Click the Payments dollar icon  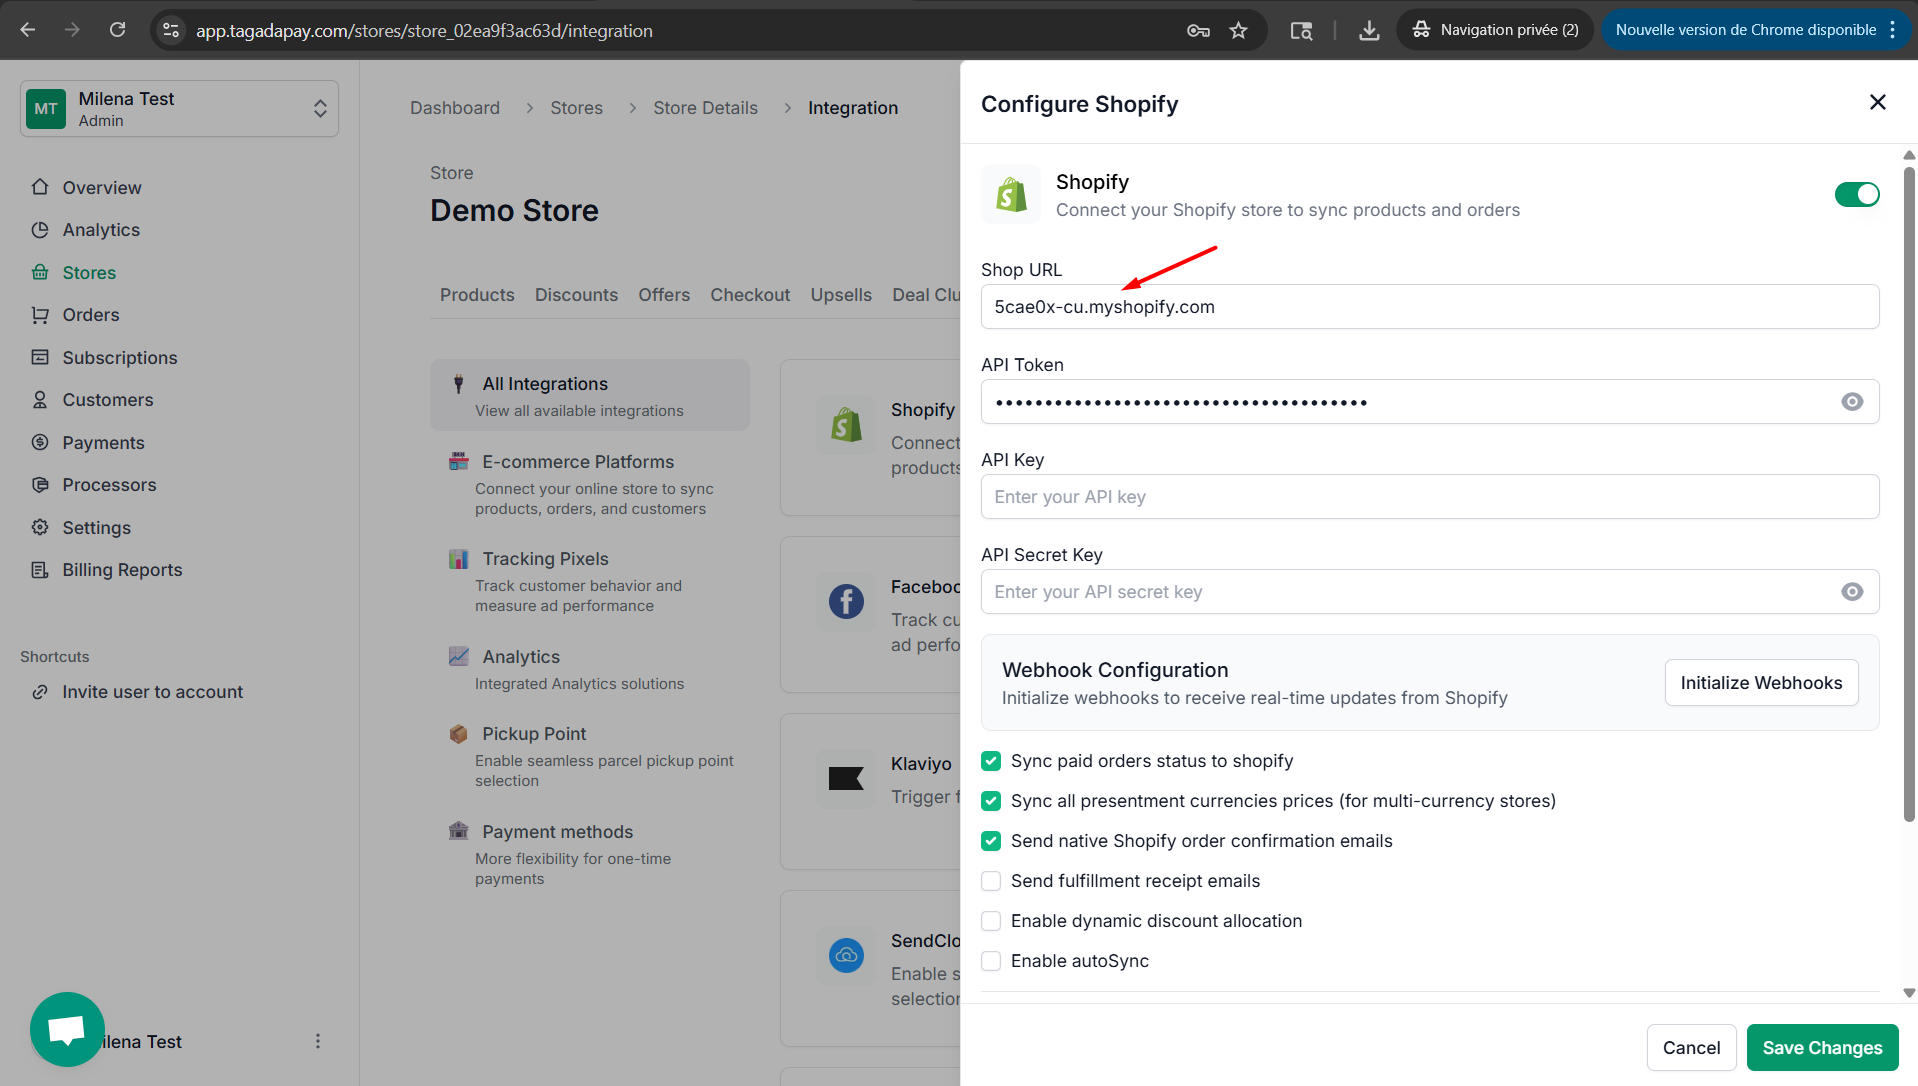click(40, 442)
